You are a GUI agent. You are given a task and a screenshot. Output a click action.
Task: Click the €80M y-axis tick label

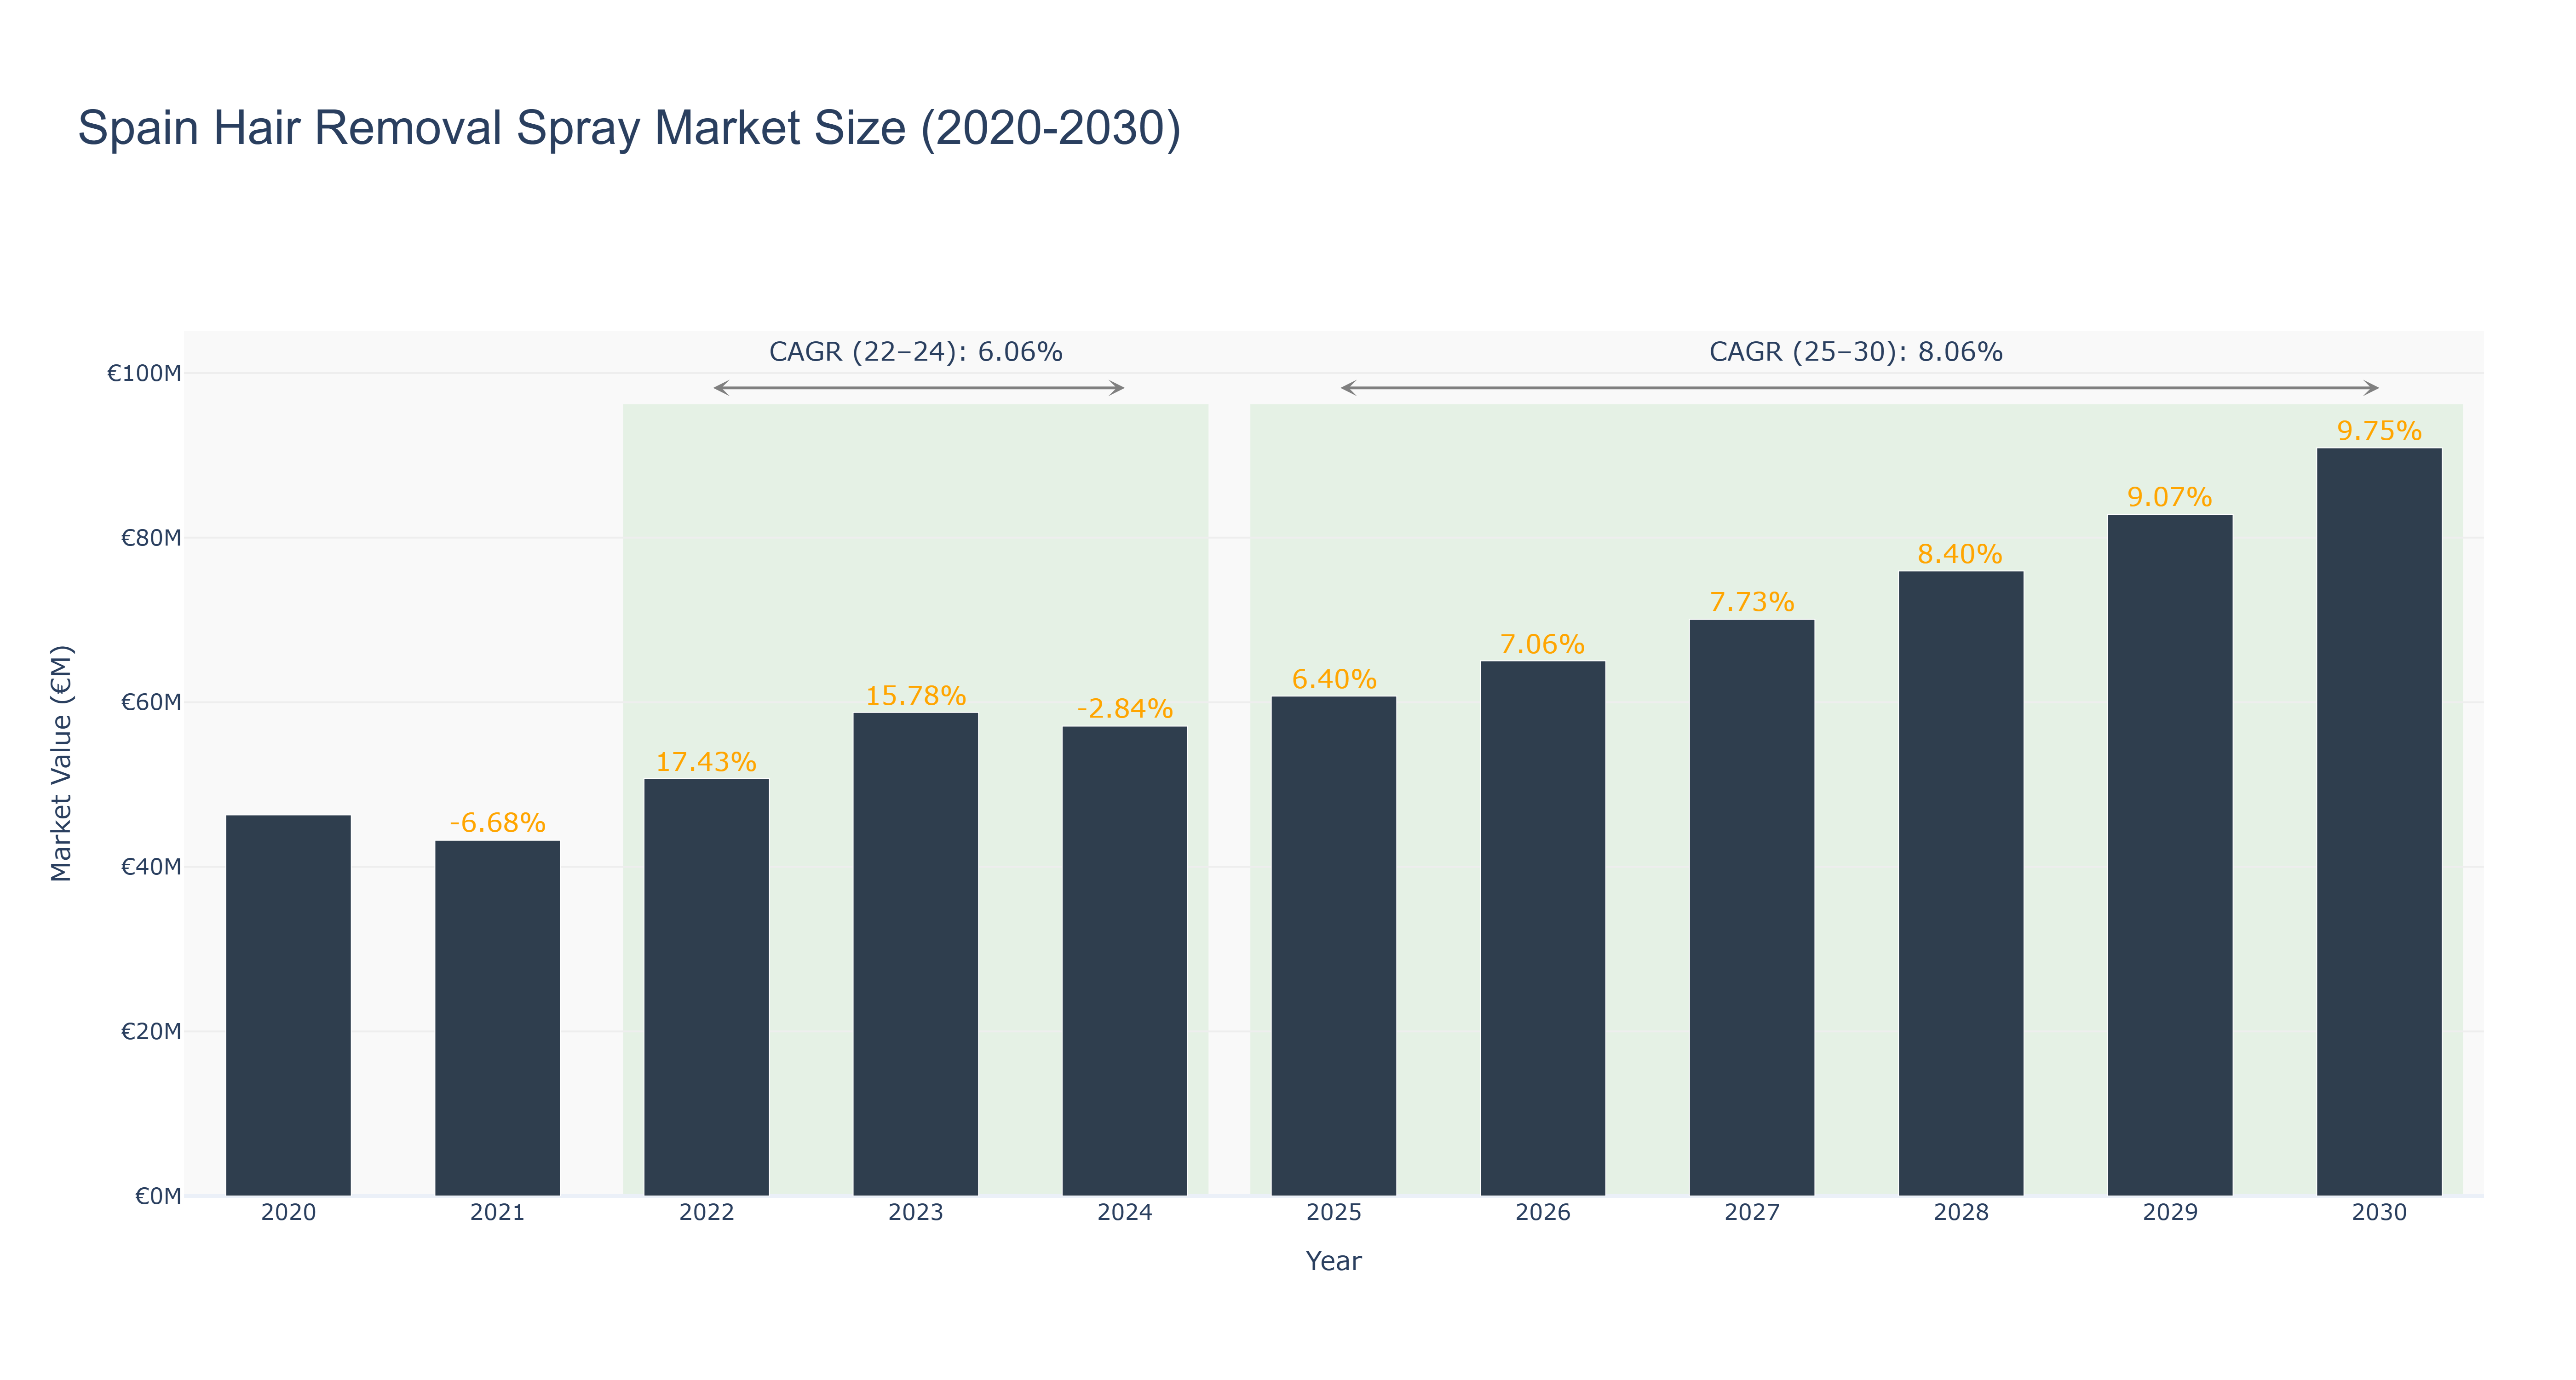(x=151, y=538)
